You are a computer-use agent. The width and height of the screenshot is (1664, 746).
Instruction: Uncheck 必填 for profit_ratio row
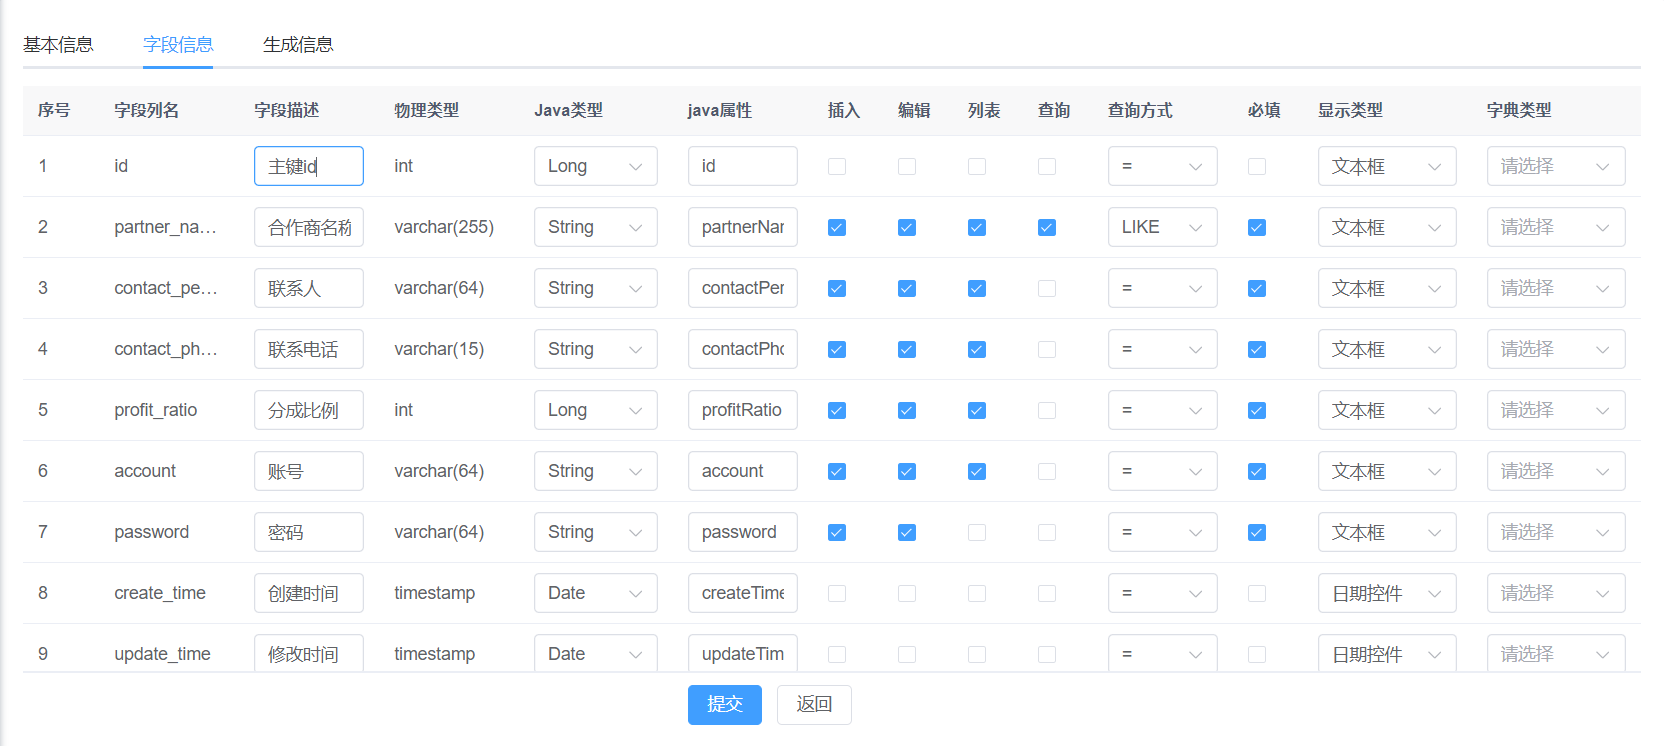click(x=1257, y=410)
